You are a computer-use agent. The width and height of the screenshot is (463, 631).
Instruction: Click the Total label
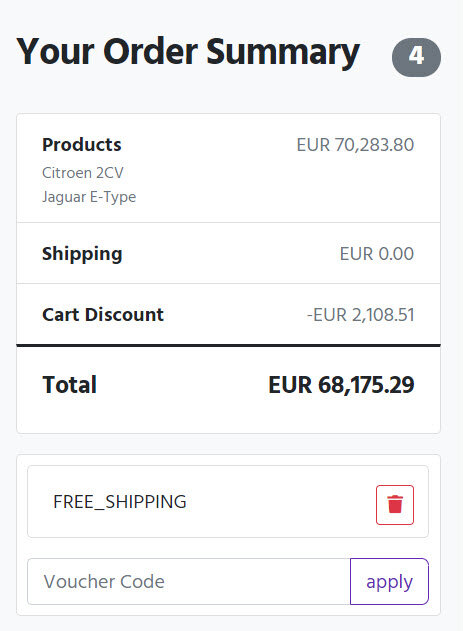tap(70, 385)
